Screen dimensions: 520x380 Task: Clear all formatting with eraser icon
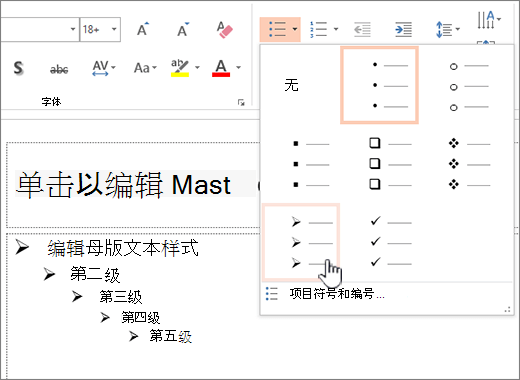(x=224, y=29)
